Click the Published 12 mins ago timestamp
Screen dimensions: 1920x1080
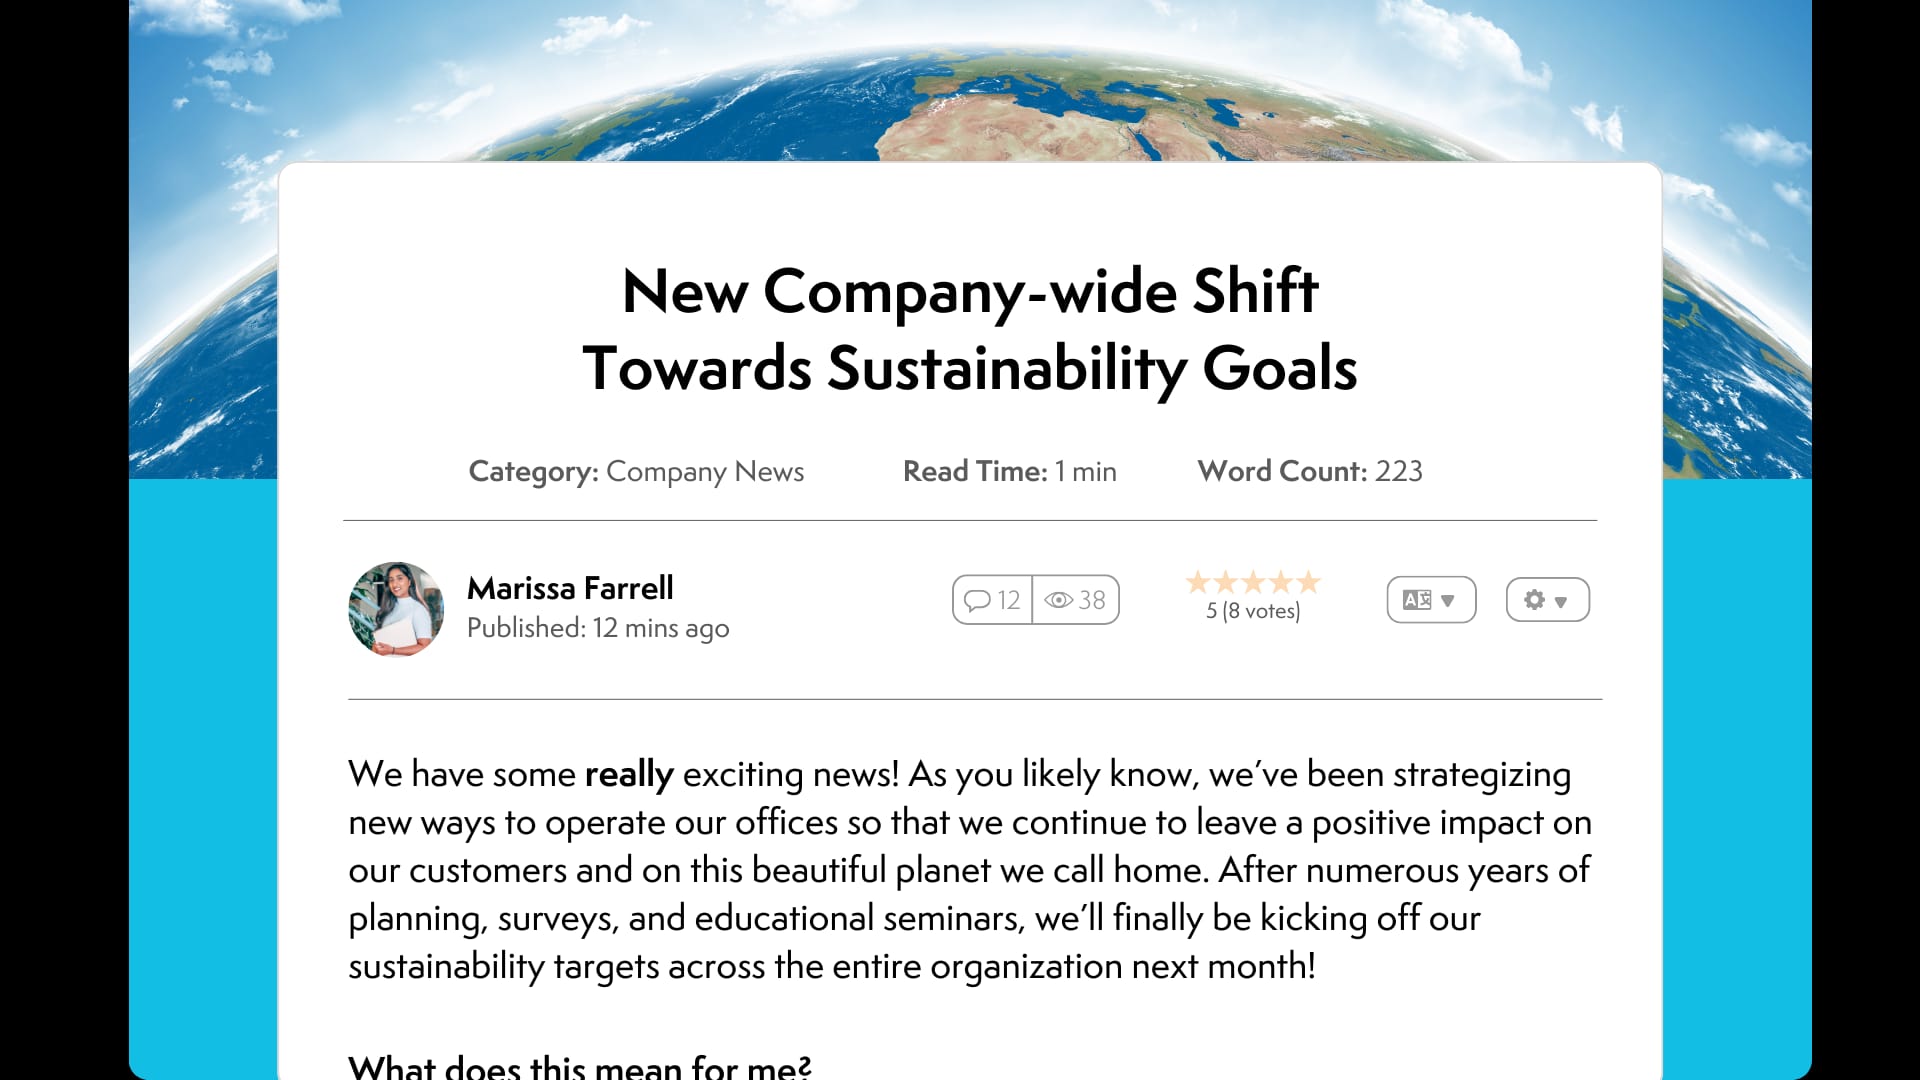pyautogui.click(x=599, y=628)
